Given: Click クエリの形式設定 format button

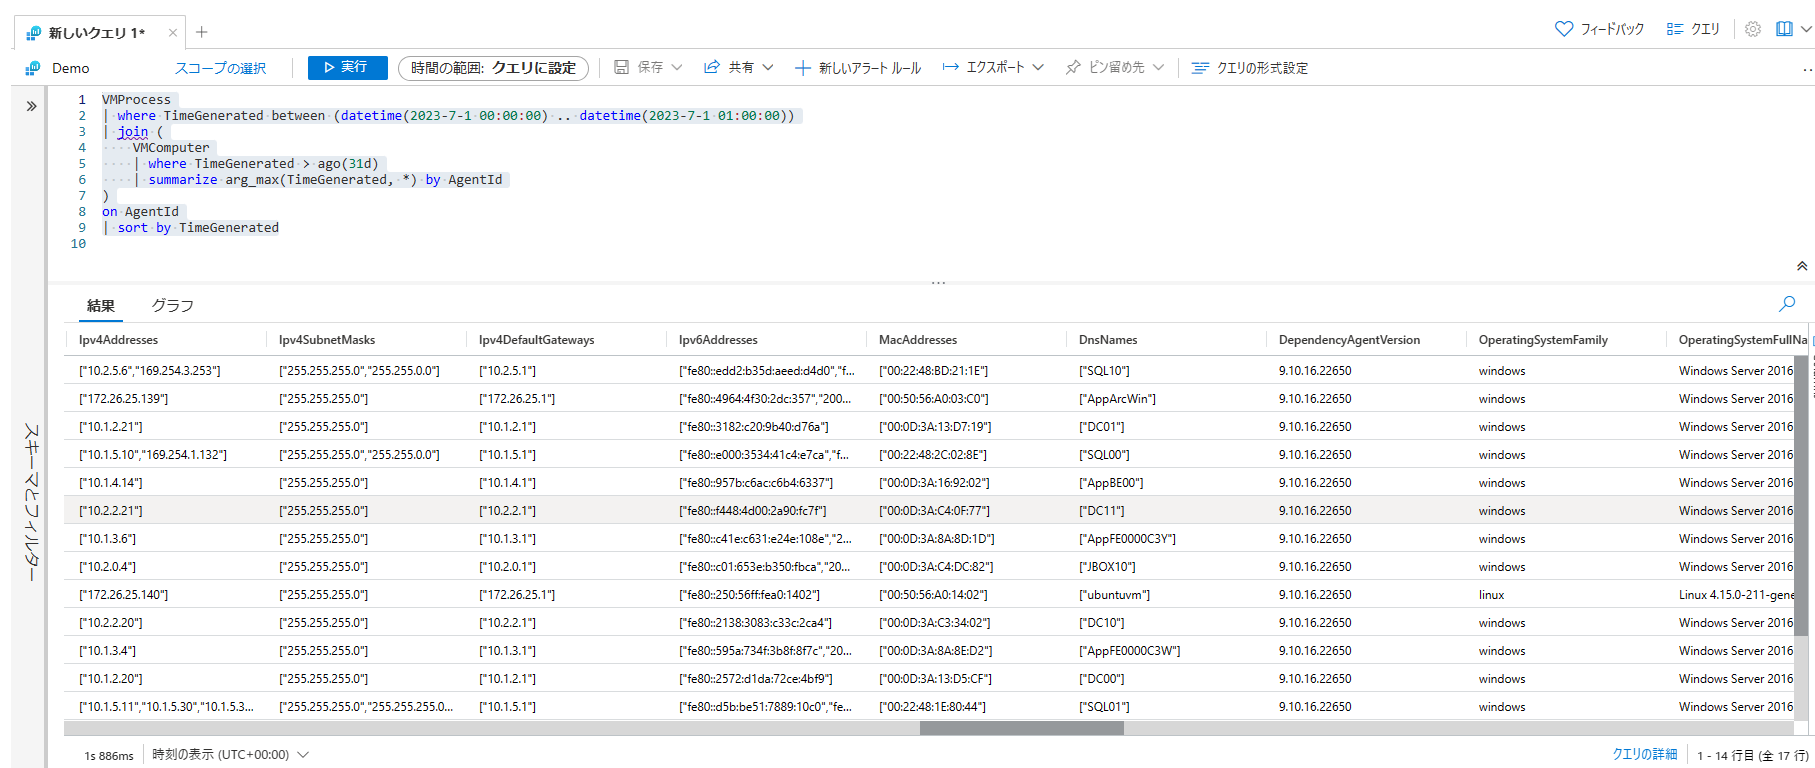Looking at the screenshot, I should (1250, 68).
